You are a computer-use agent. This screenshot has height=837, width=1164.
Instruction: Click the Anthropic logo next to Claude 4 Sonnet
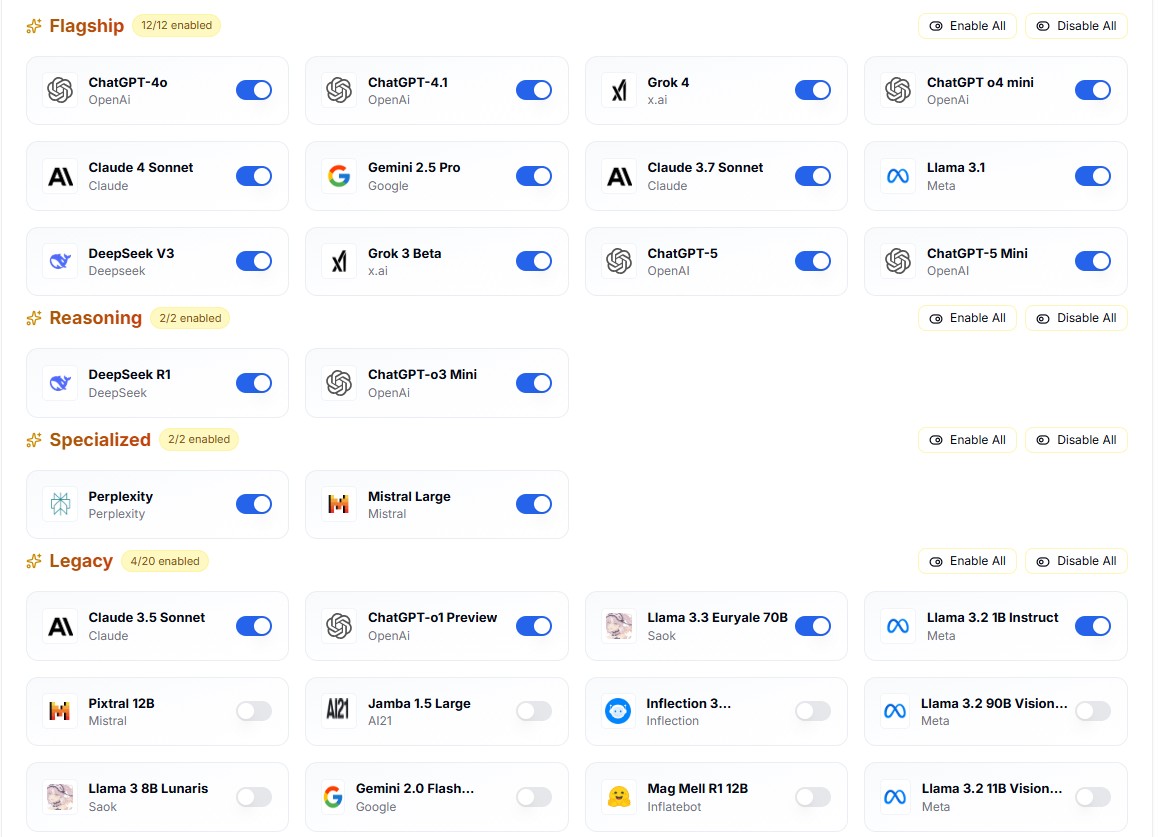tap(60, 176)
